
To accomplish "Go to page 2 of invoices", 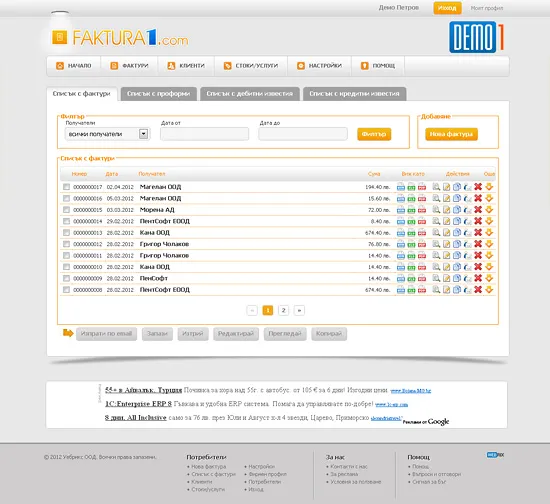I will click(x=283, y=310).
